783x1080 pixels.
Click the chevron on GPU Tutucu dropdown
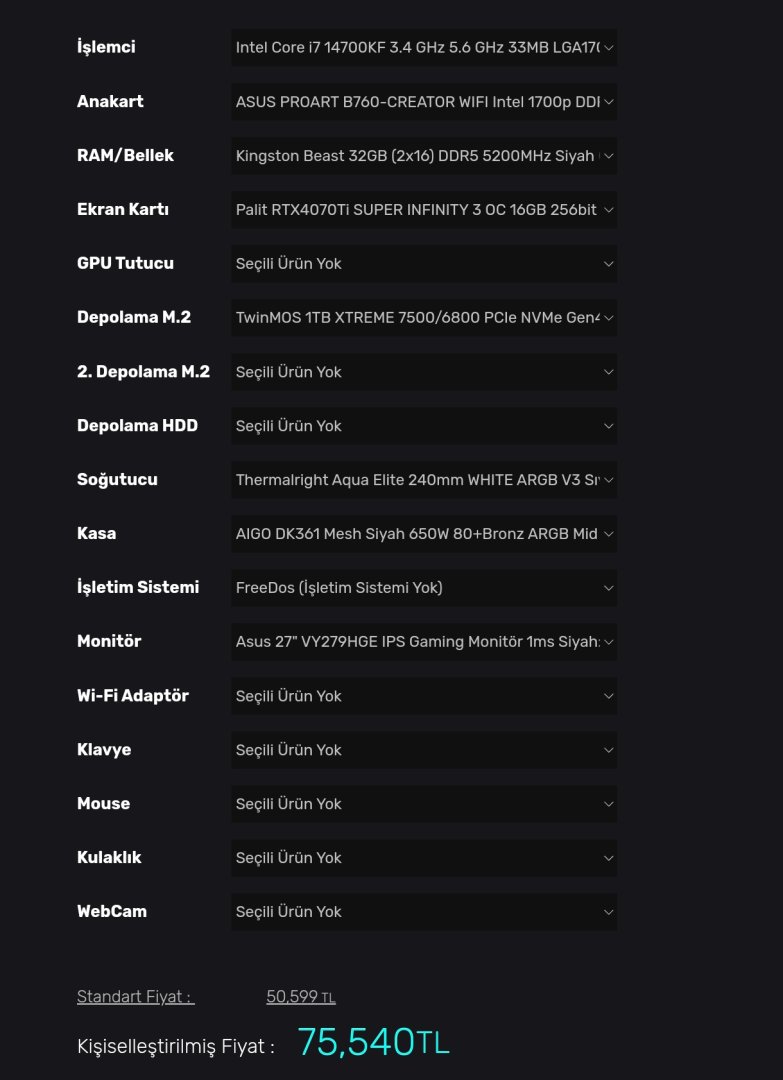pyautogui.click(x=608, y=263)
